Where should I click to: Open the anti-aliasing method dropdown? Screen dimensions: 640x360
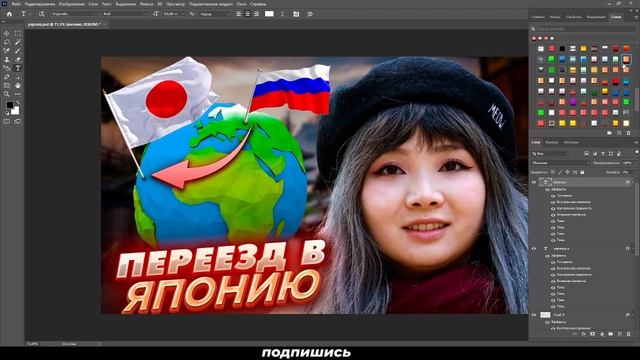215,14
